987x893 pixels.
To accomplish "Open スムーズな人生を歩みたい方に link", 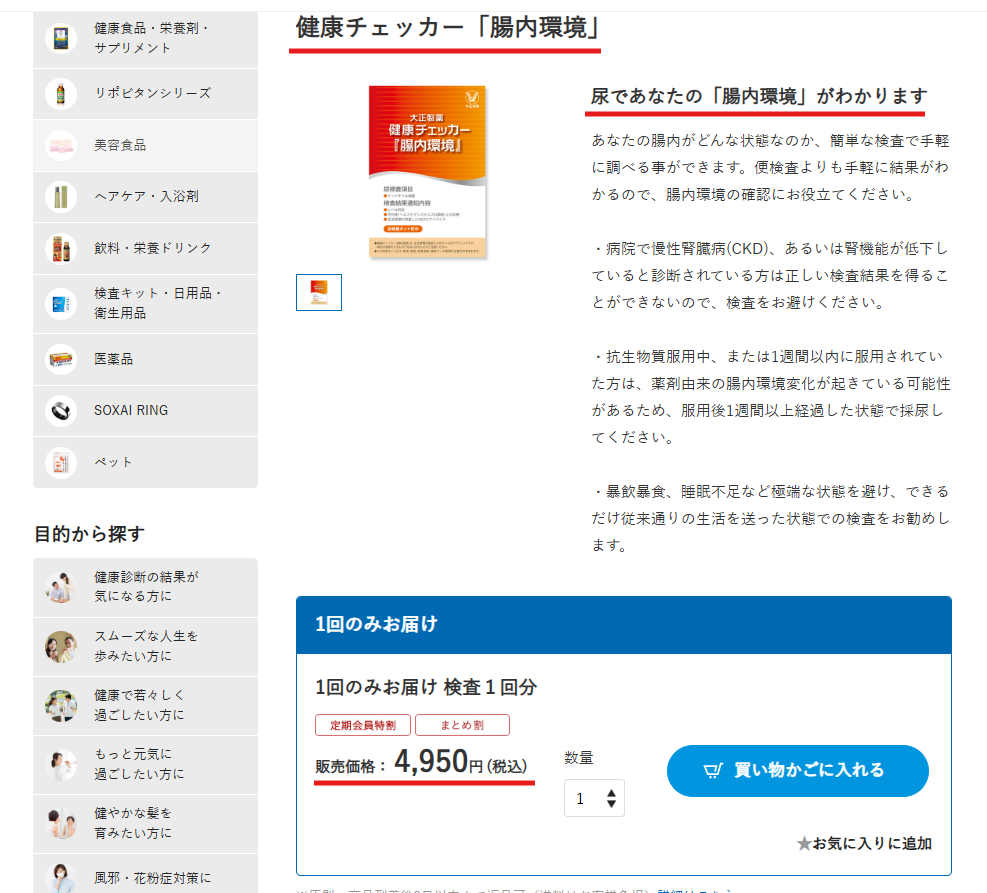I will click(145, 646).
